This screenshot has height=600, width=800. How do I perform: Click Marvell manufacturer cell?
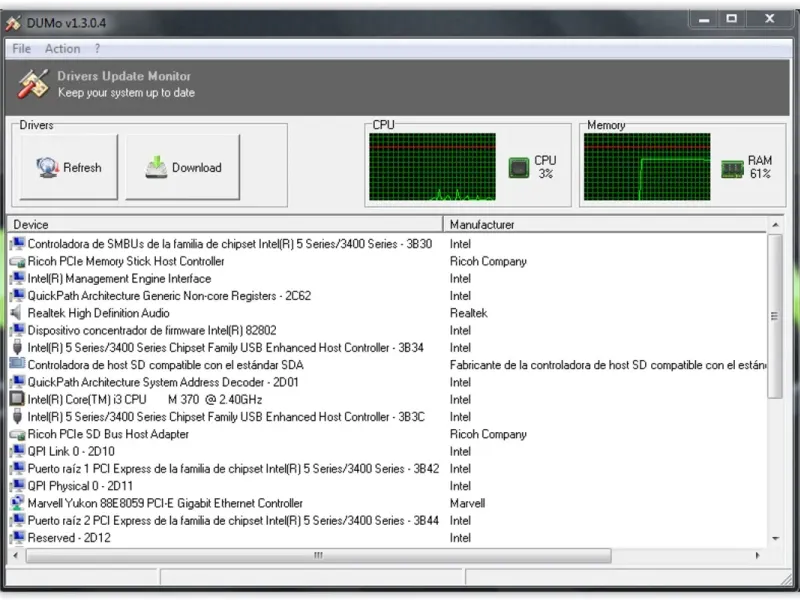467,504
